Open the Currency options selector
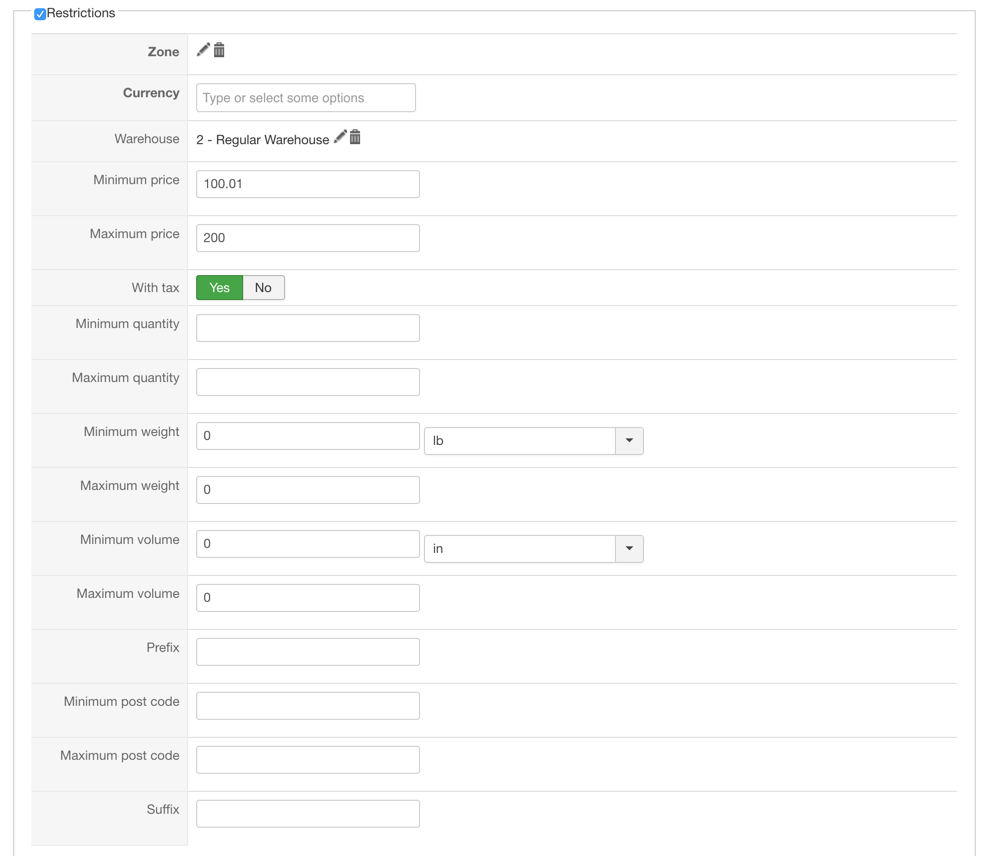 click(x=305, y=98)
